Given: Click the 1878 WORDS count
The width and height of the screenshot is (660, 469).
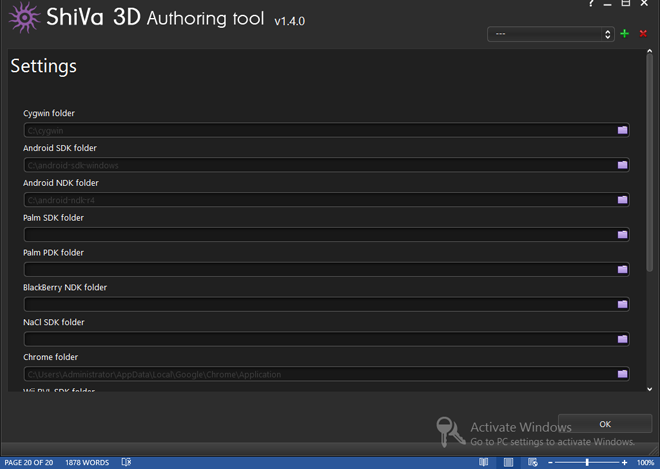Looking at the screenshot, I should tap(87, 463).
